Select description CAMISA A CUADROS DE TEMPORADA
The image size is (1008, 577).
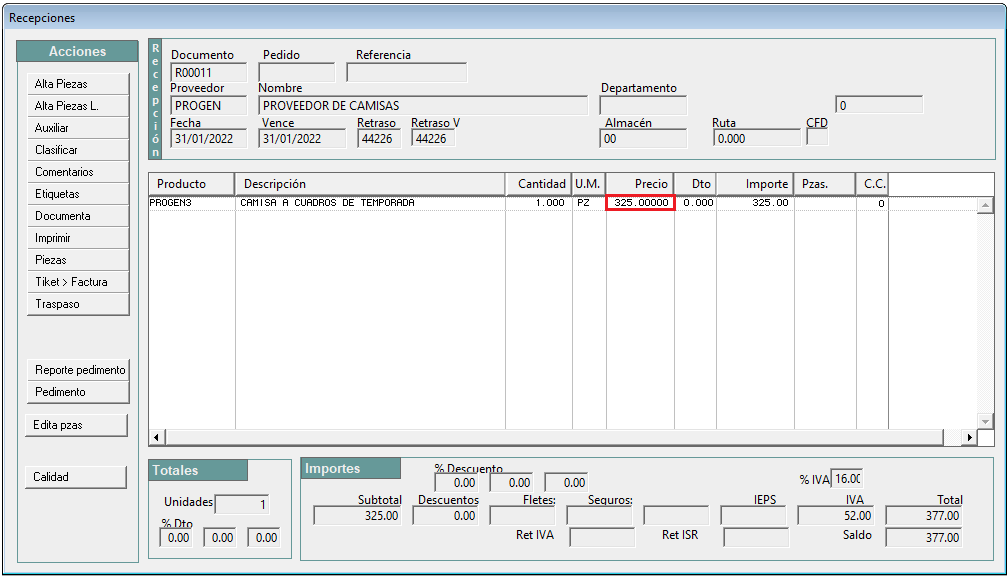[370, 203]
